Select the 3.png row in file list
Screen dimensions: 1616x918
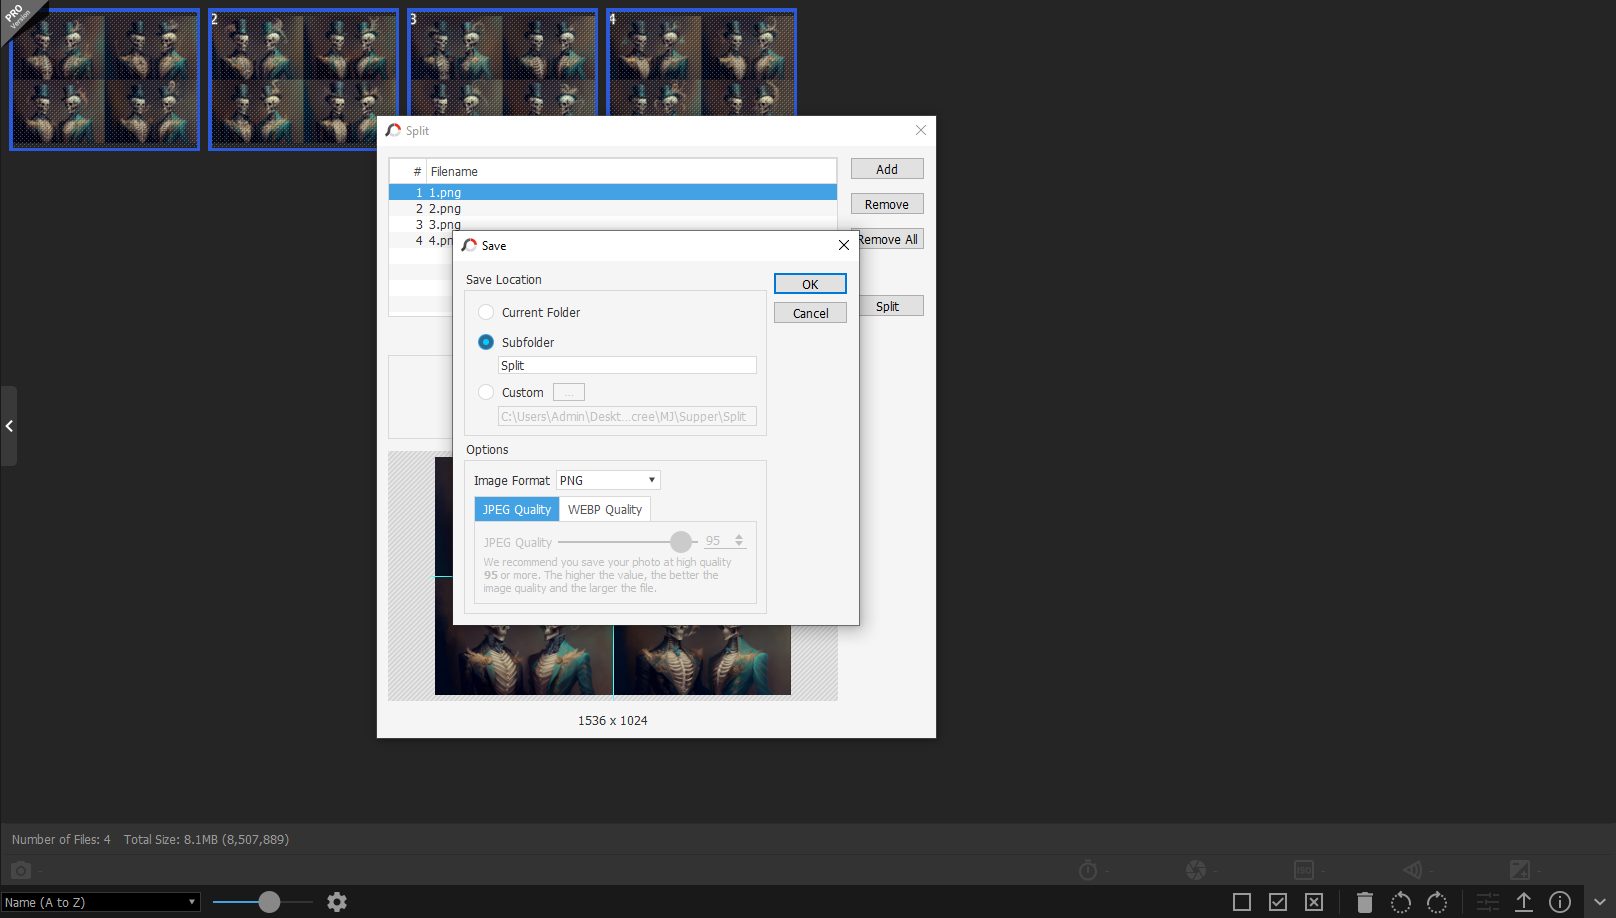pos(612,224)
